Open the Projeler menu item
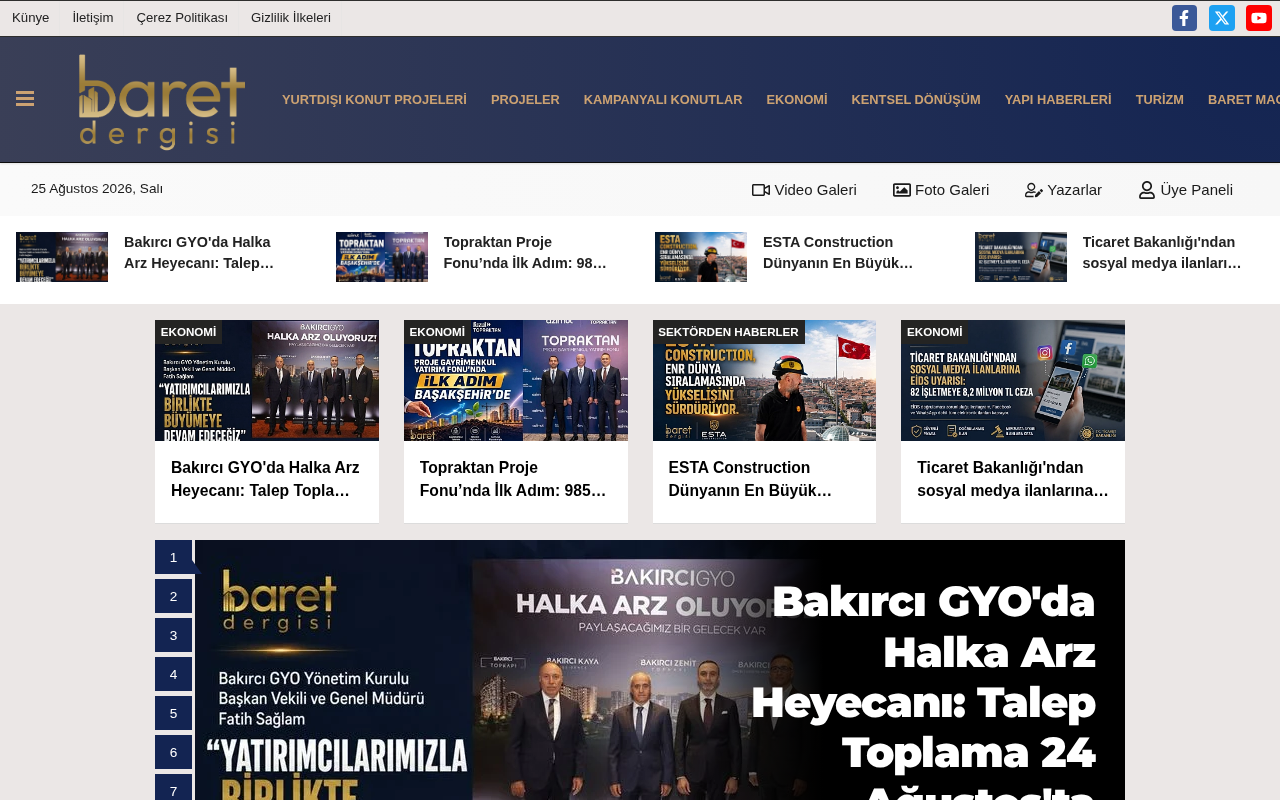The width and height of the screenshot is (1280, 800). [x=525, y=100]
